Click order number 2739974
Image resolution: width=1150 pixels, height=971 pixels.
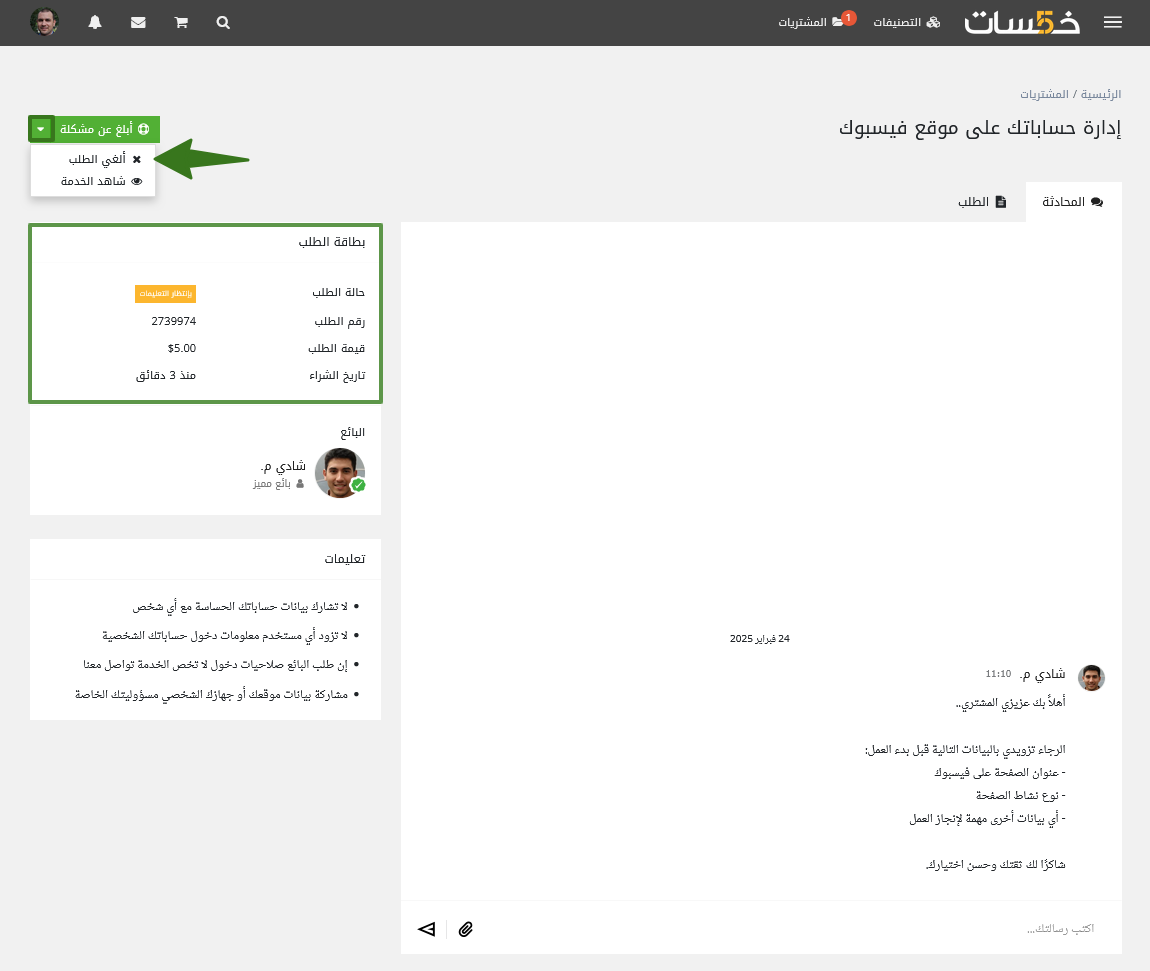tap(174, 321)
